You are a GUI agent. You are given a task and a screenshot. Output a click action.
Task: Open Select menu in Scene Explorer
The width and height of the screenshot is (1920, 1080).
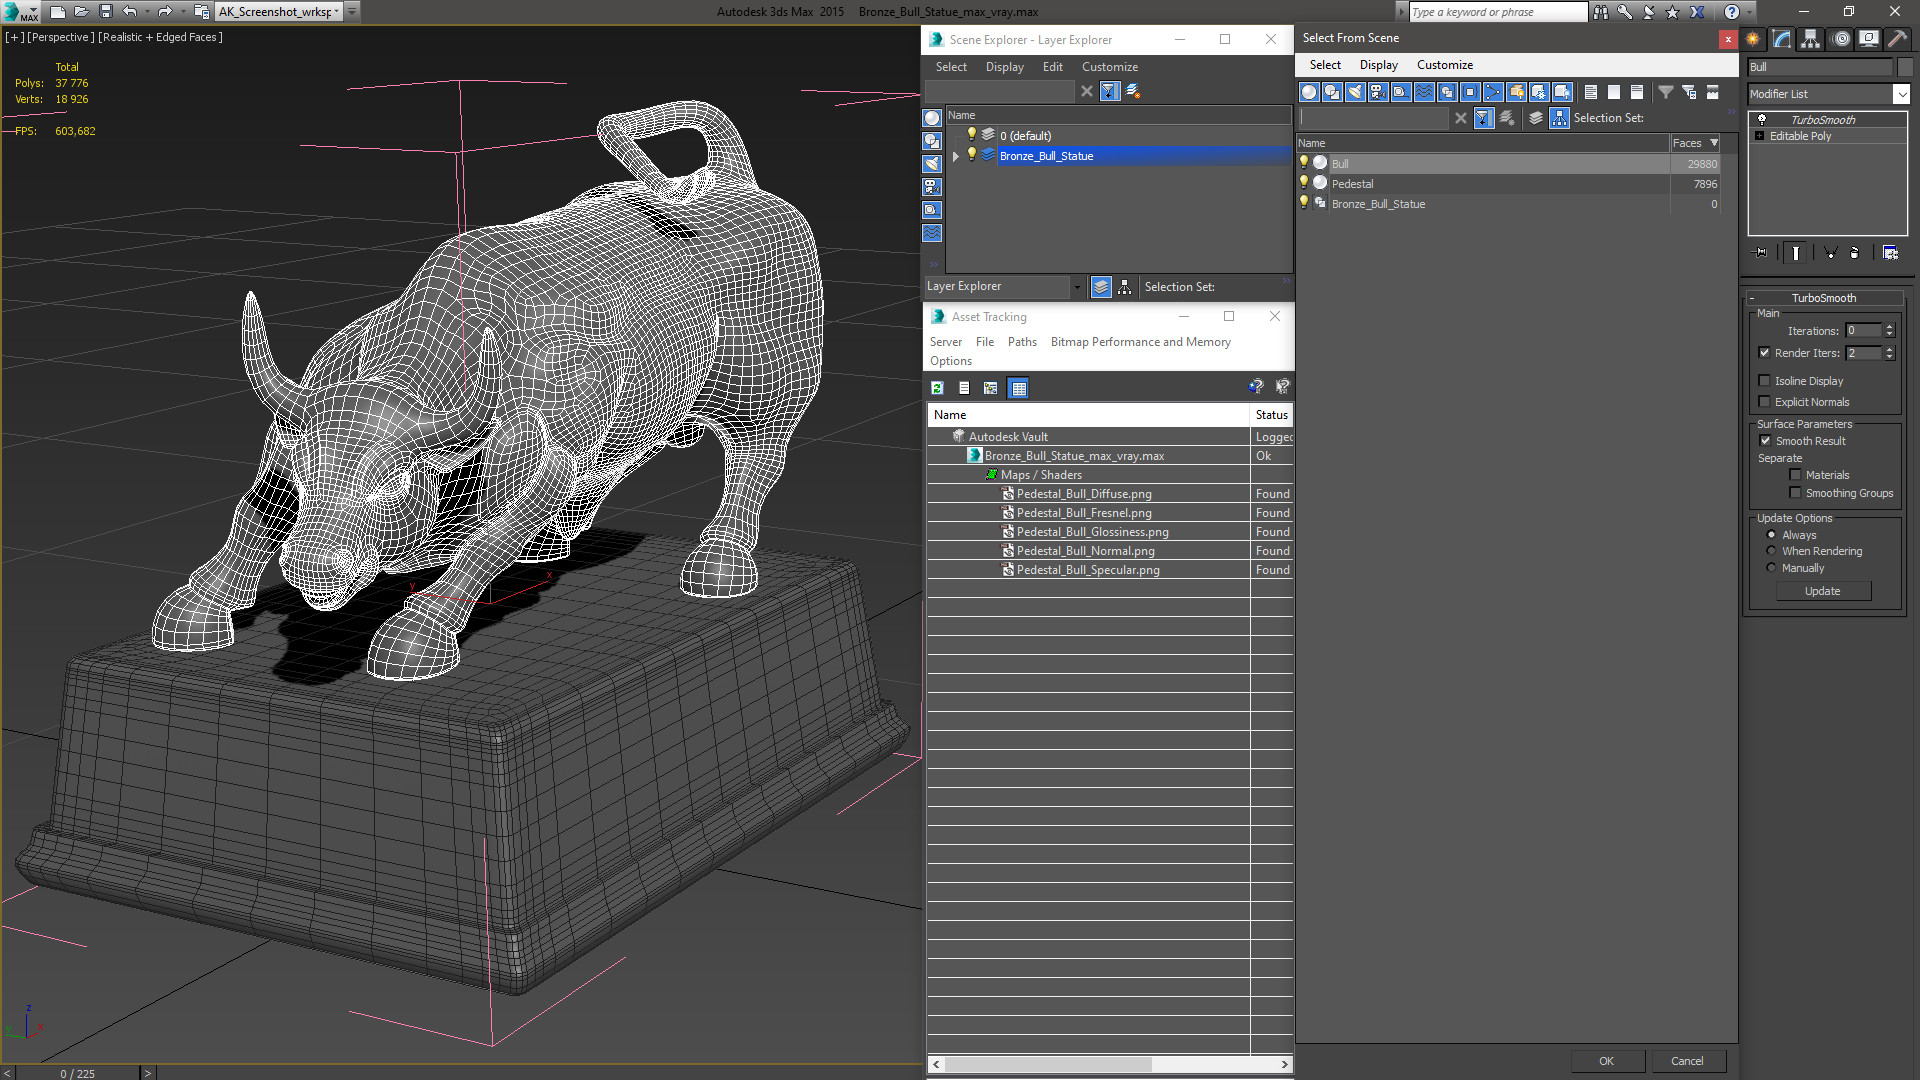pos(951,67)
